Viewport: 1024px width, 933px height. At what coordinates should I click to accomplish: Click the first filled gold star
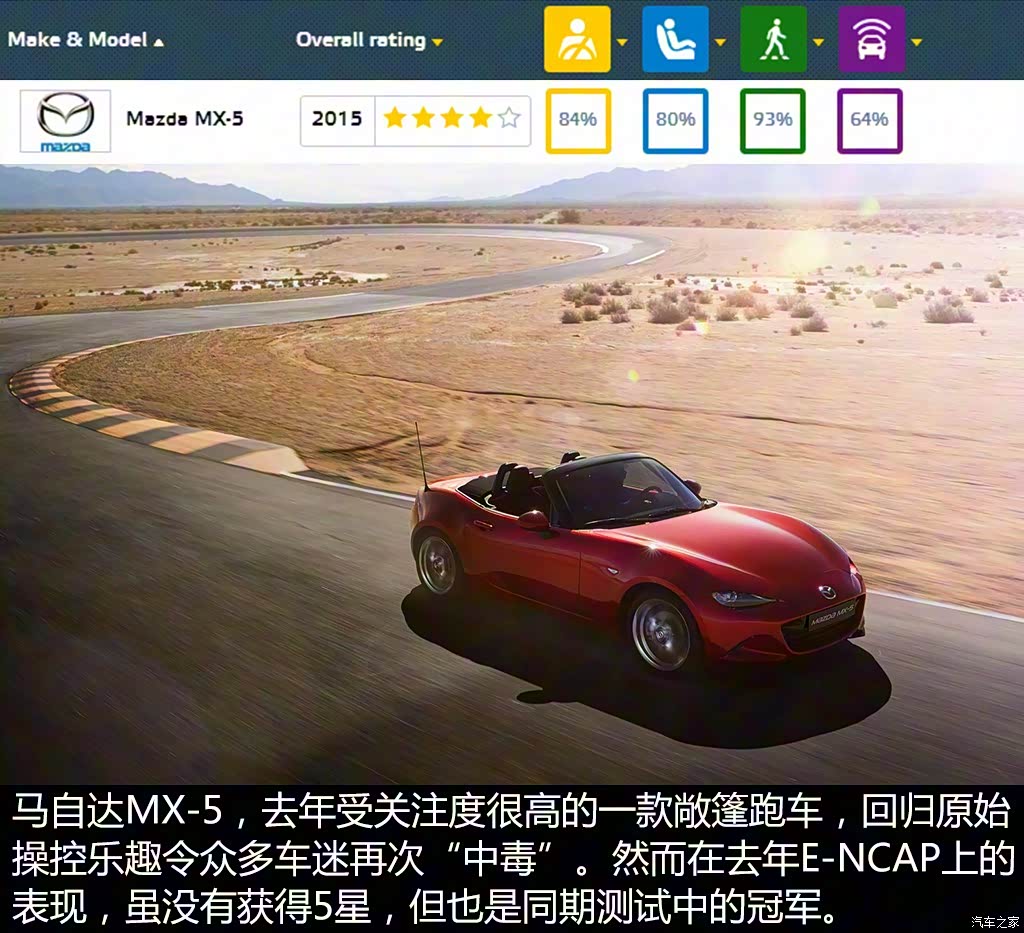pos(395,119)
